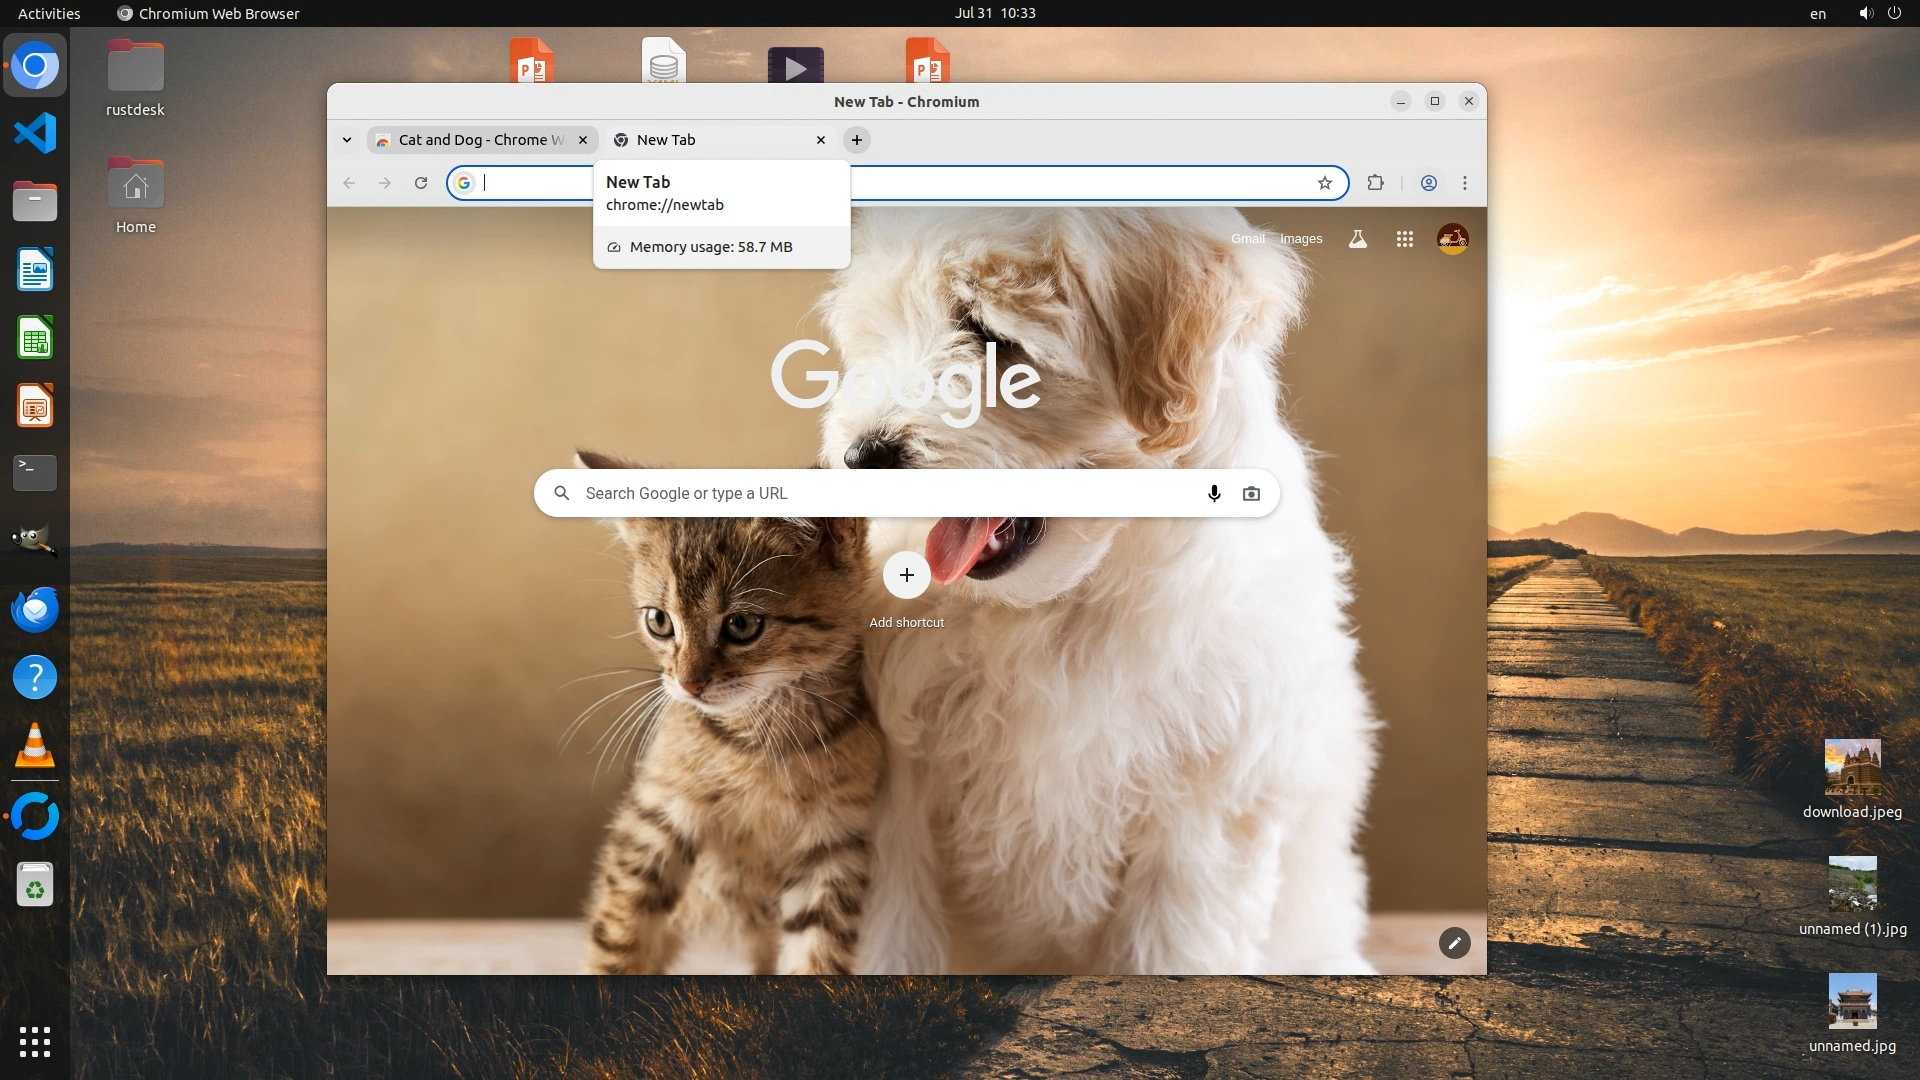The width and height of the screenshot is (1920, 1080).
Task: Click the Add shortcut button
Action: [907, 575]
